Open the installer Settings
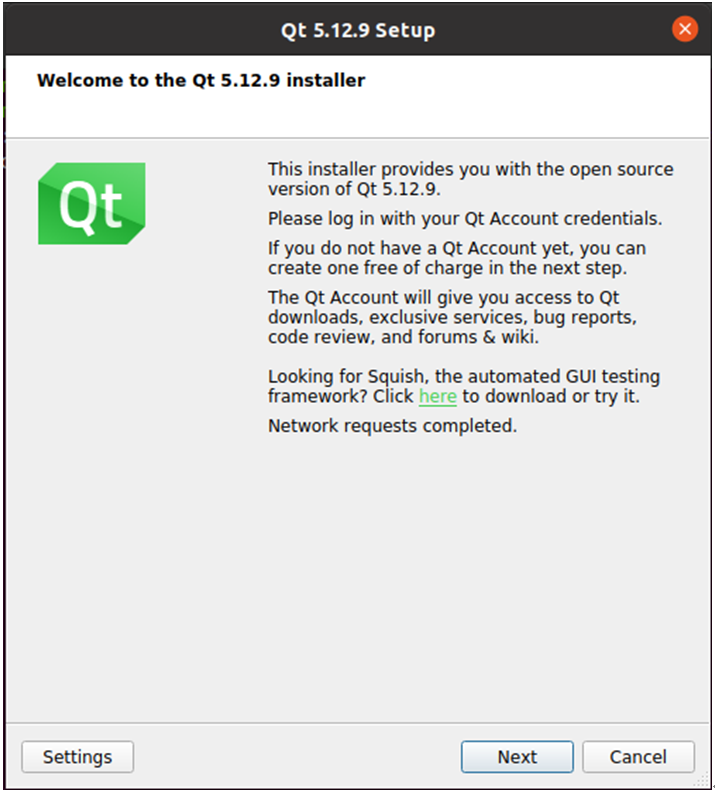The height and width of the screenshot is (793, 715). point(77,757)
